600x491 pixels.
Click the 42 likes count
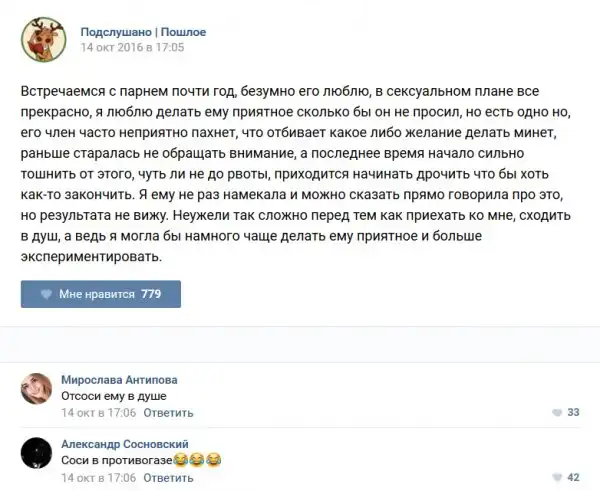click(573, 477)
